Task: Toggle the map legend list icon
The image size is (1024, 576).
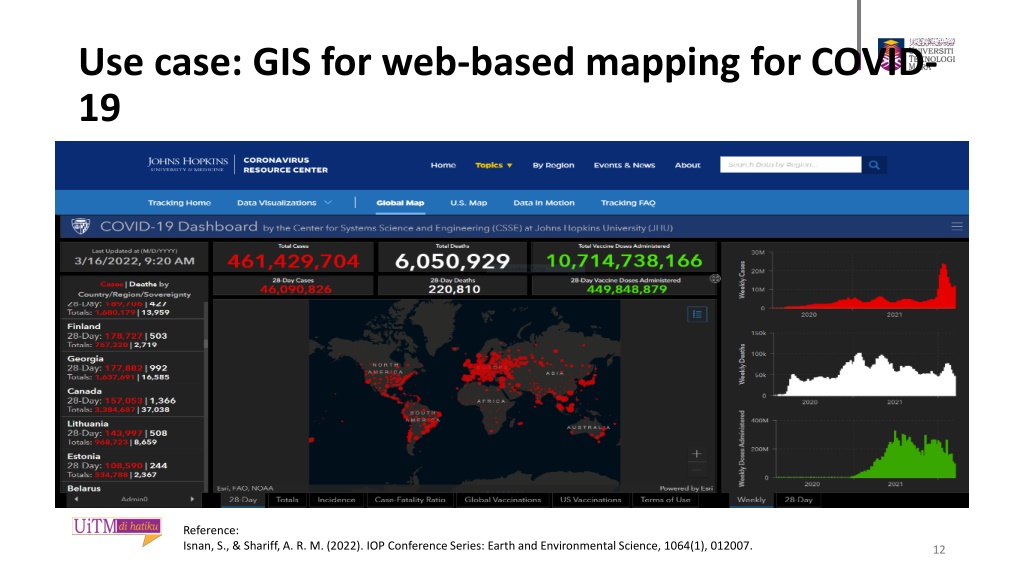Action: click(698, 313)
